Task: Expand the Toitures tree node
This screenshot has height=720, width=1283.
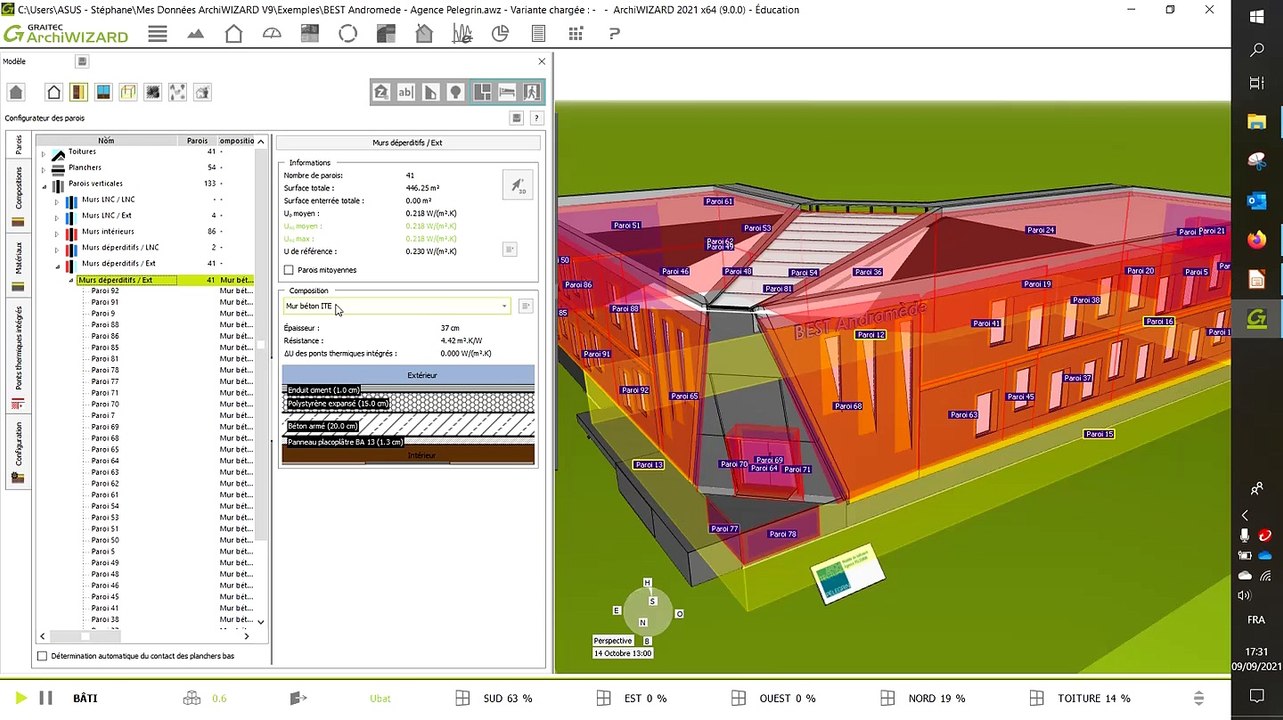Action: [x=44, y=152]
